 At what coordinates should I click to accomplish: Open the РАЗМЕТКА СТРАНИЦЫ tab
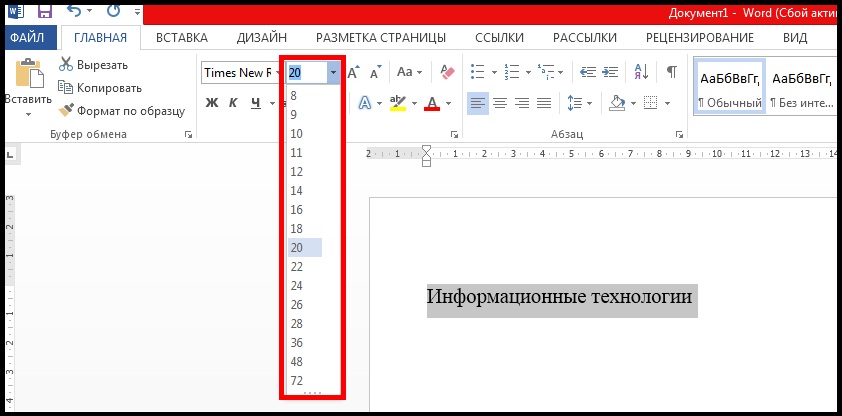click(x=381, y=38)
